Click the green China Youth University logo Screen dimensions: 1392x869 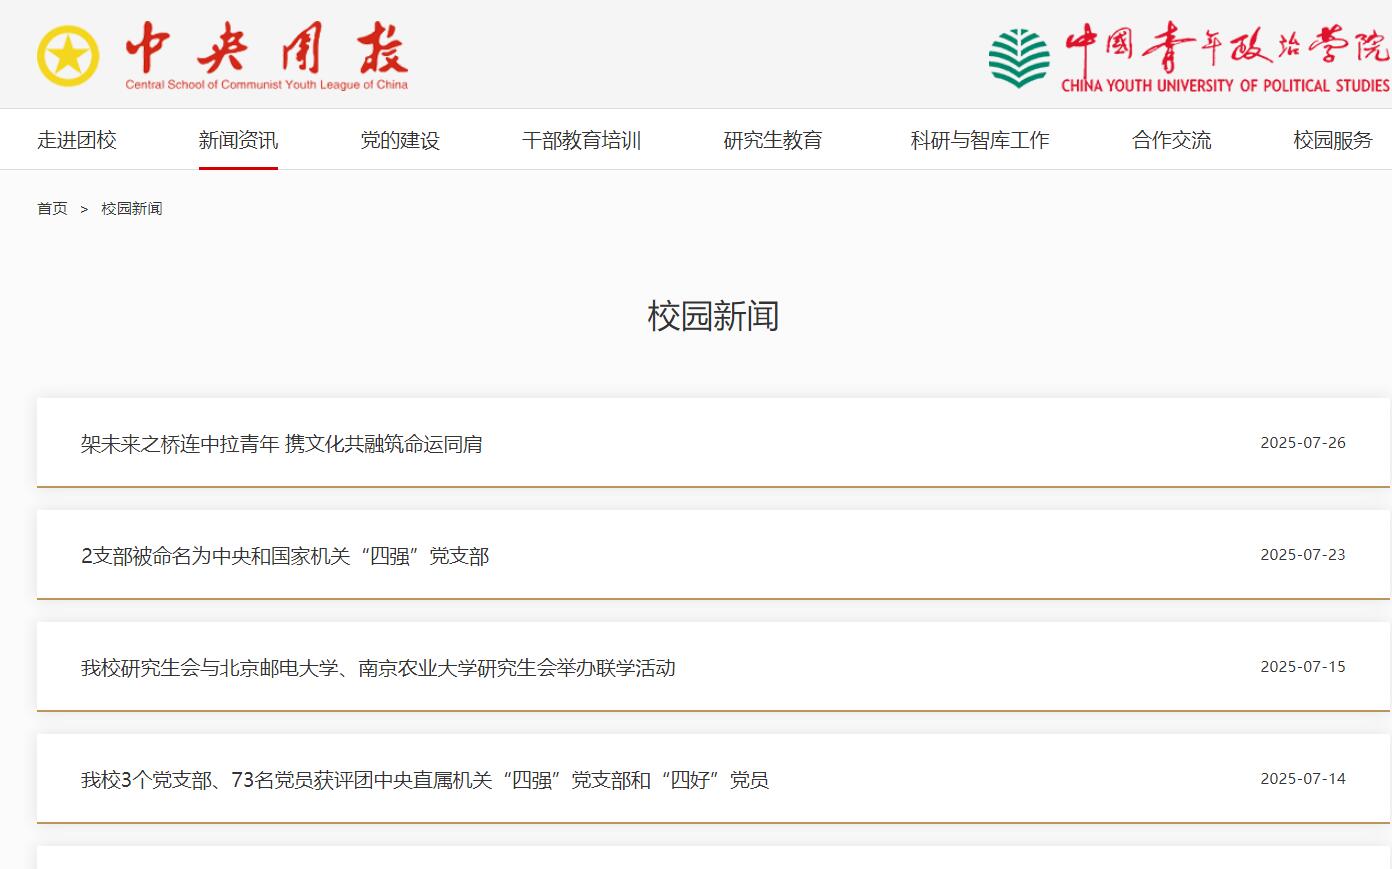pyautogui.click(x=1019, y=58)
